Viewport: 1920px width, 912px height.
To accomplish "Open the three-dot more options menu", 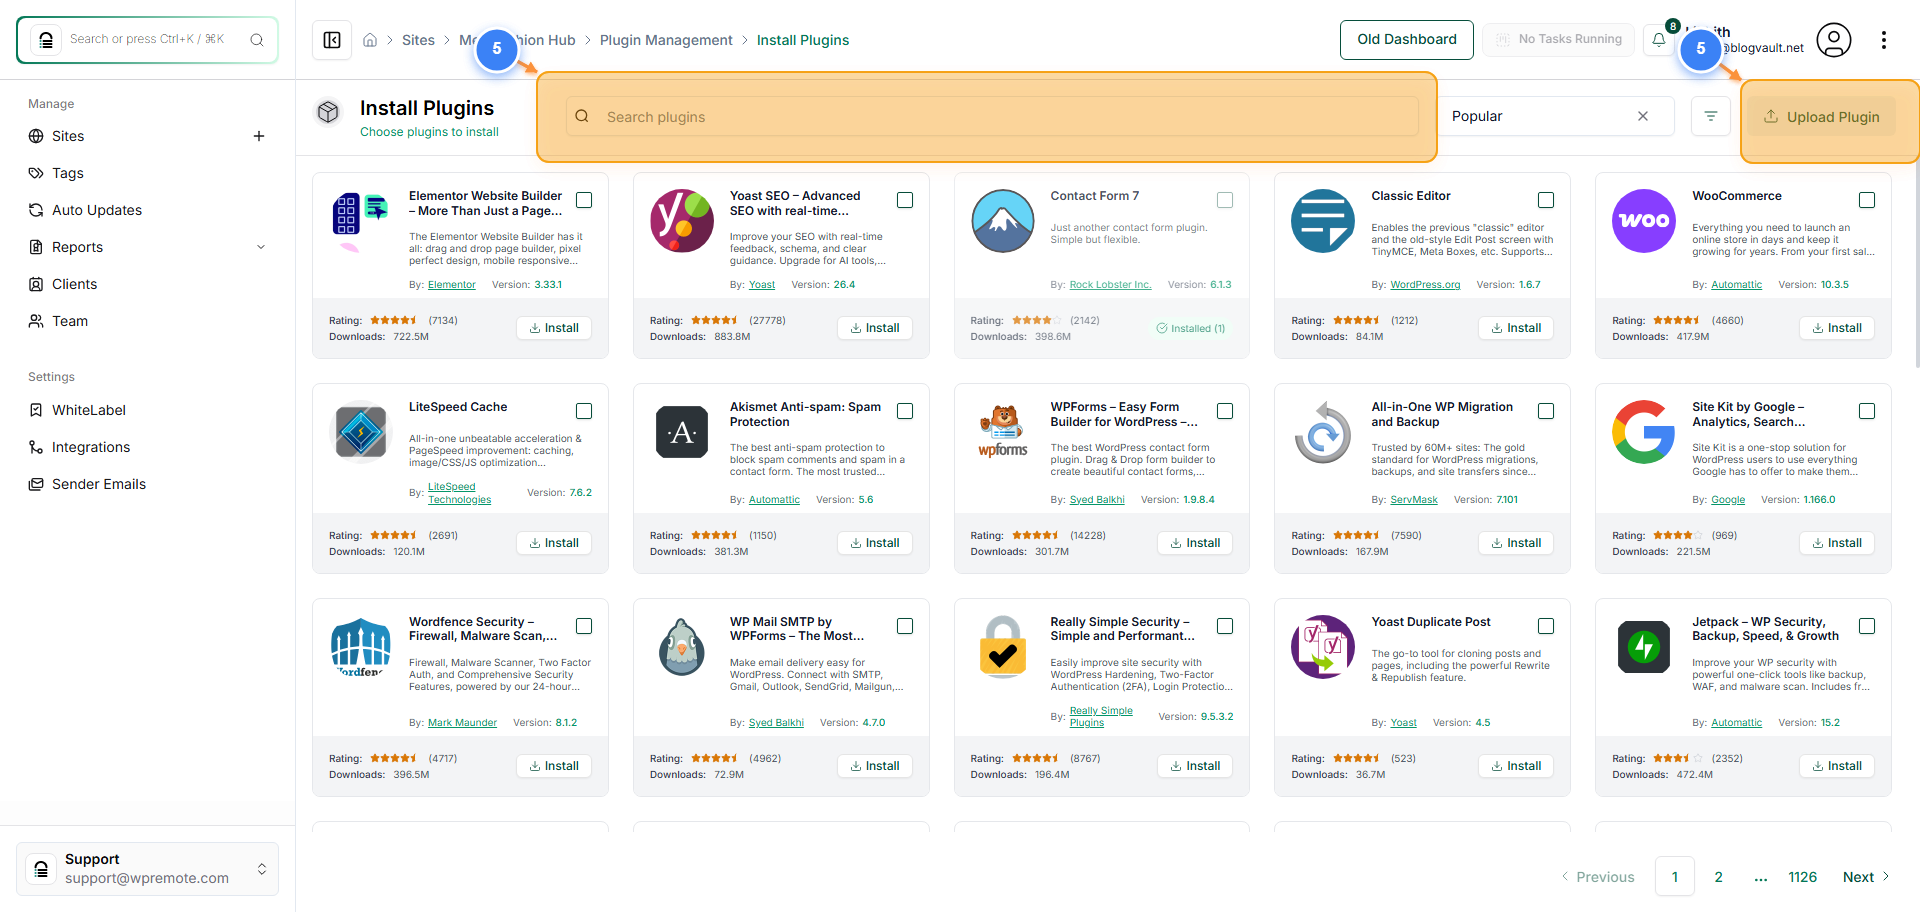I will [1884, 40].
